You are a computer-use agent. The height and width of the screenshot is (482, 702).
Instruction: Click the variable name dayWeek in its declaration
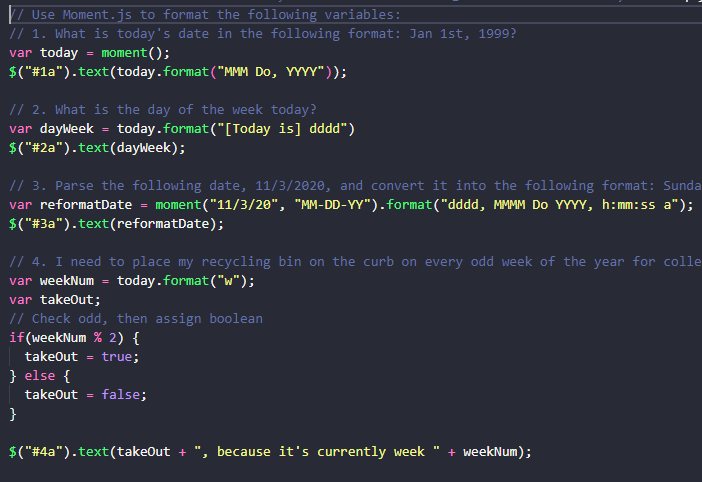point(67,129)
